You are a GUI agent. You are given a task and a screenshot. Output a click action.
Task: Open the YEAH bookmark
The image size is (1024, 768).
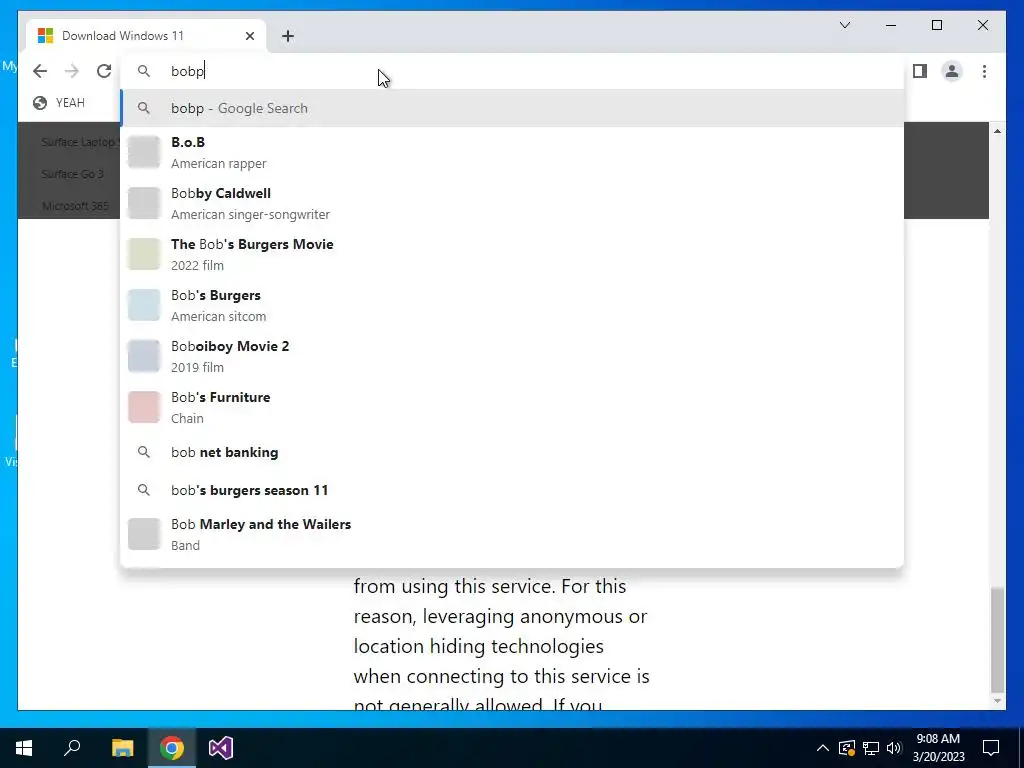59,103
